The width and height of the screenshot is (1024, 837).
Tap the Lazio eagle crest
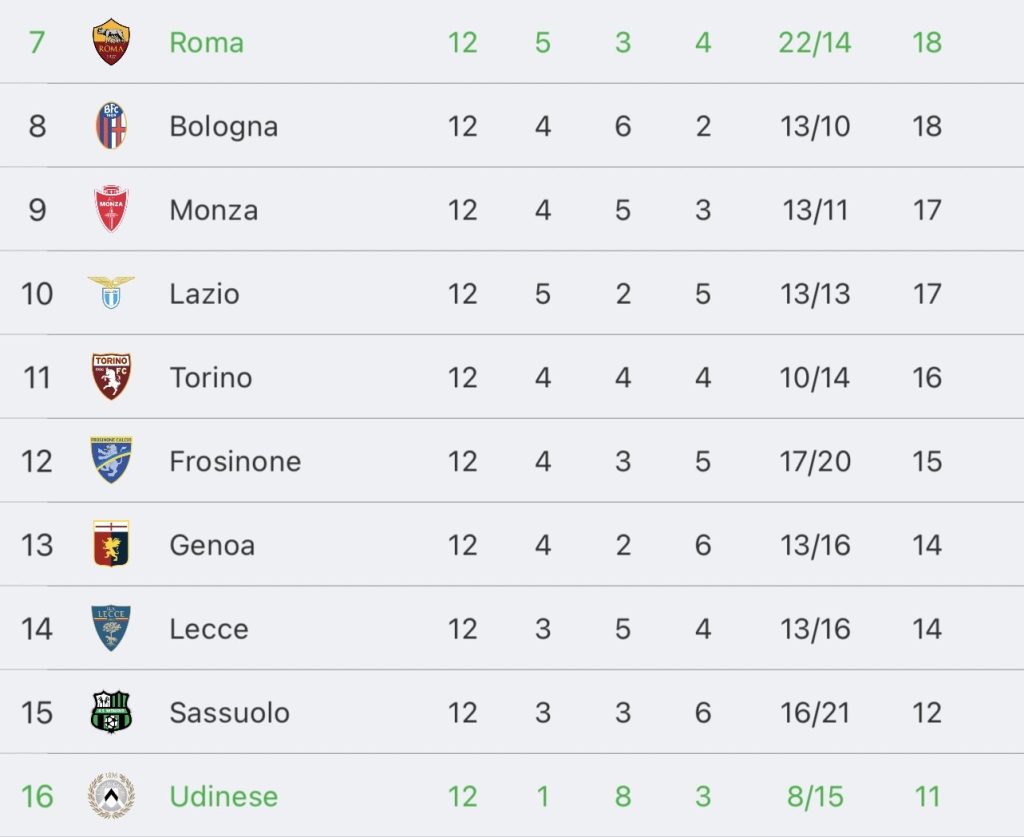tap(111, 292)
